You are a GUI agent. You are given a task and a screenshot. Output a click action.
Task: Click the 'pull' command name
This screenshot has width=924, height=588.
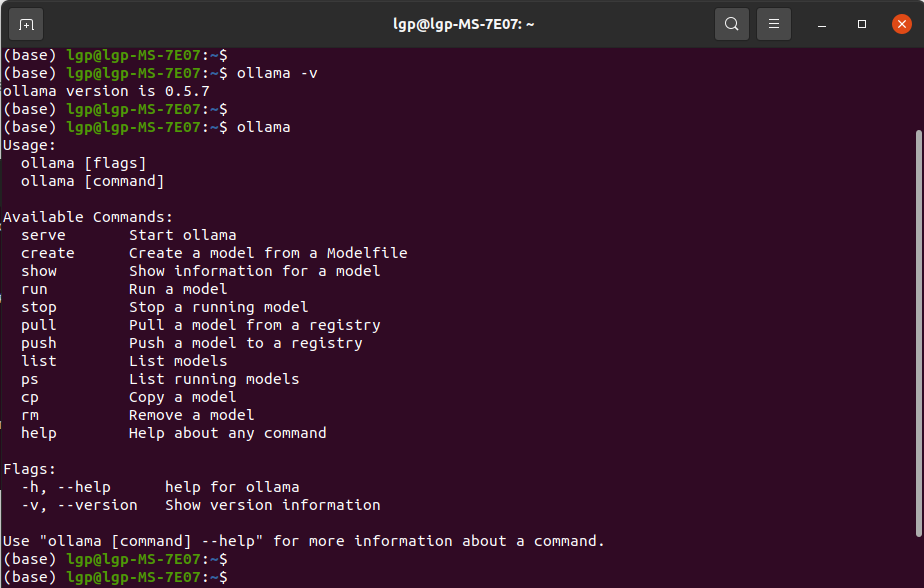(39, 325)
